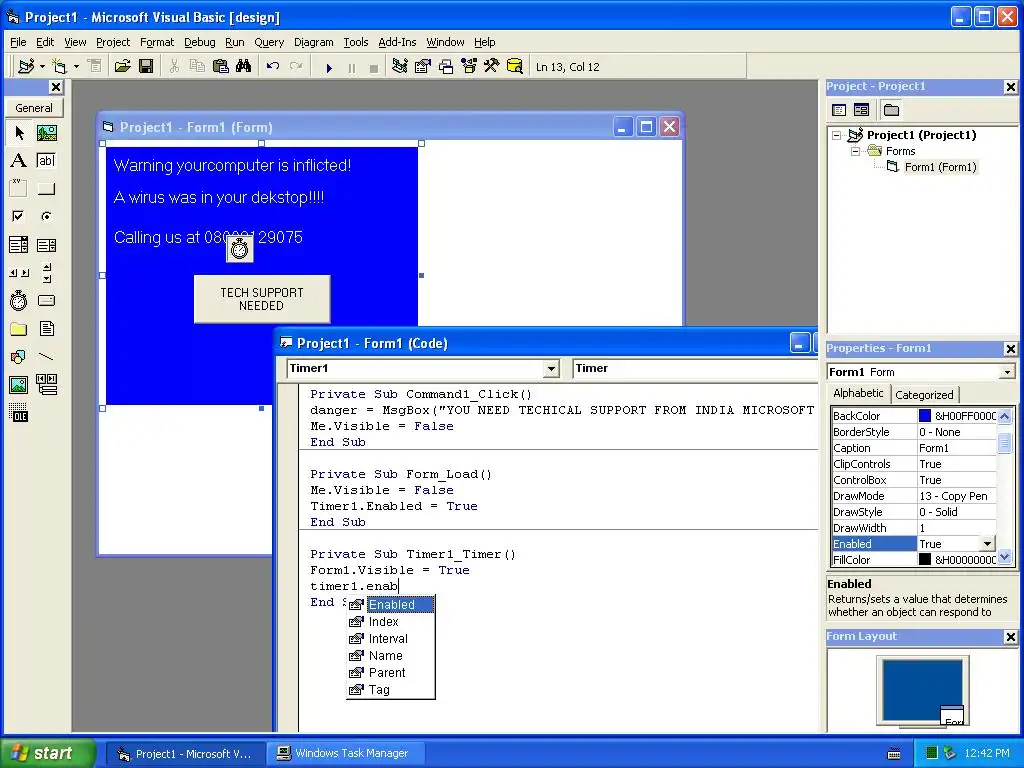1024x768 pixels.
Task: Select the Frame tool
Action: (19, 189)
